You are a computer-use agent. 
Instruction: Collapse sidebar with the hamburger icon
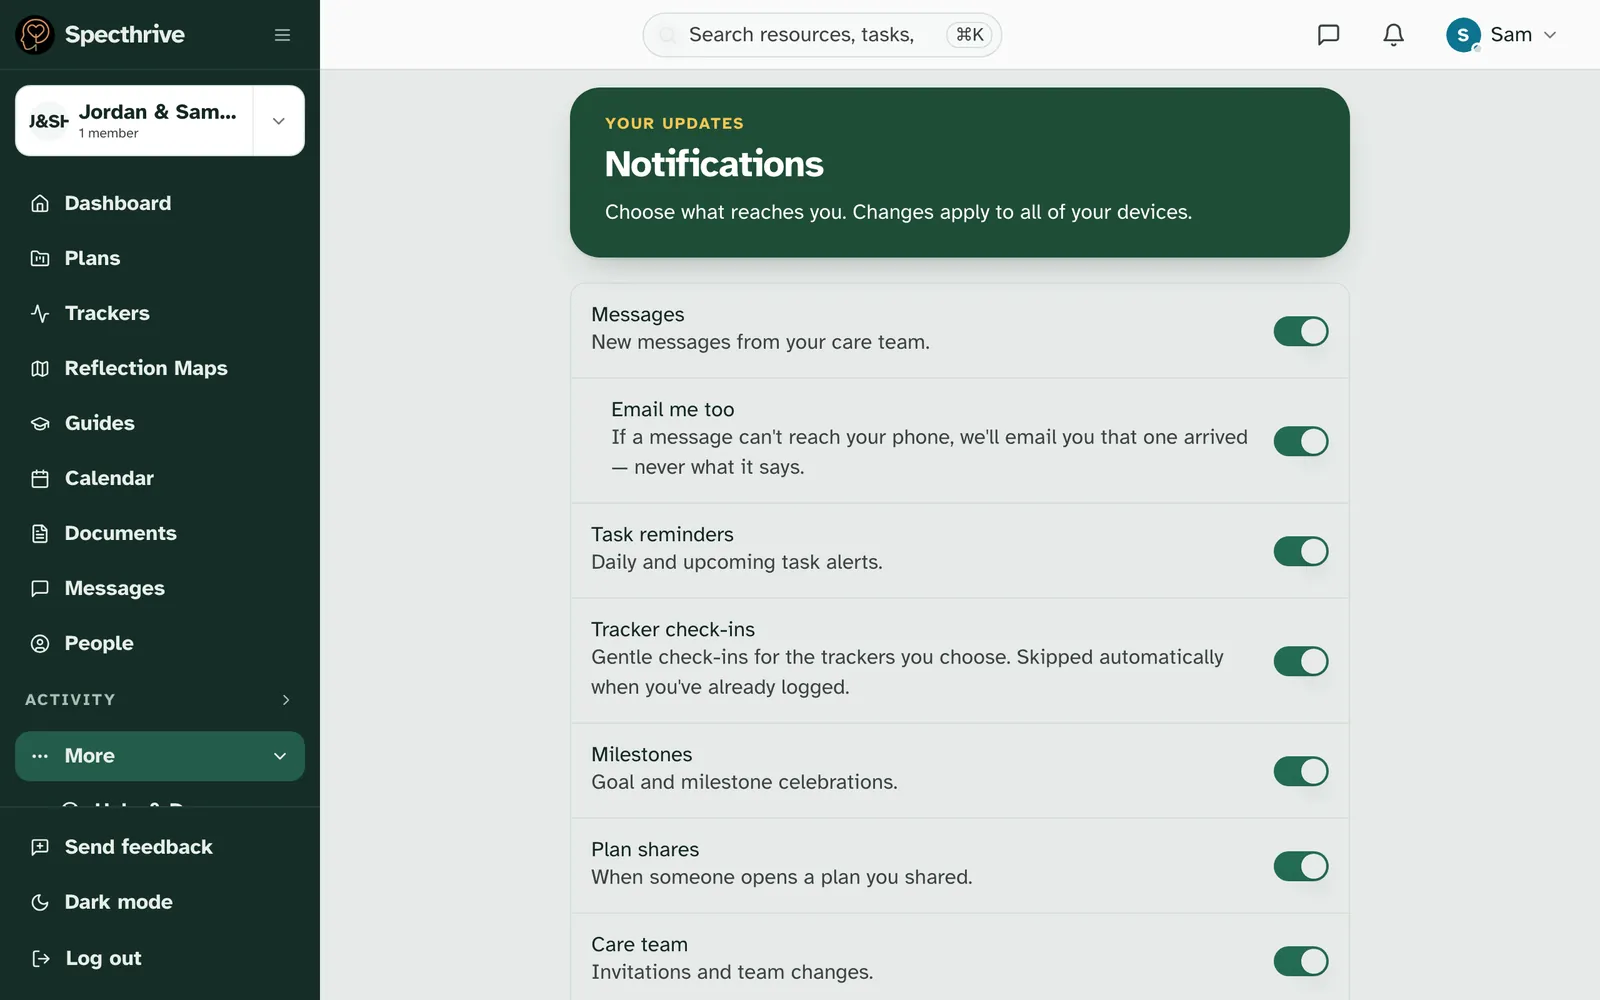coord(283,35)
